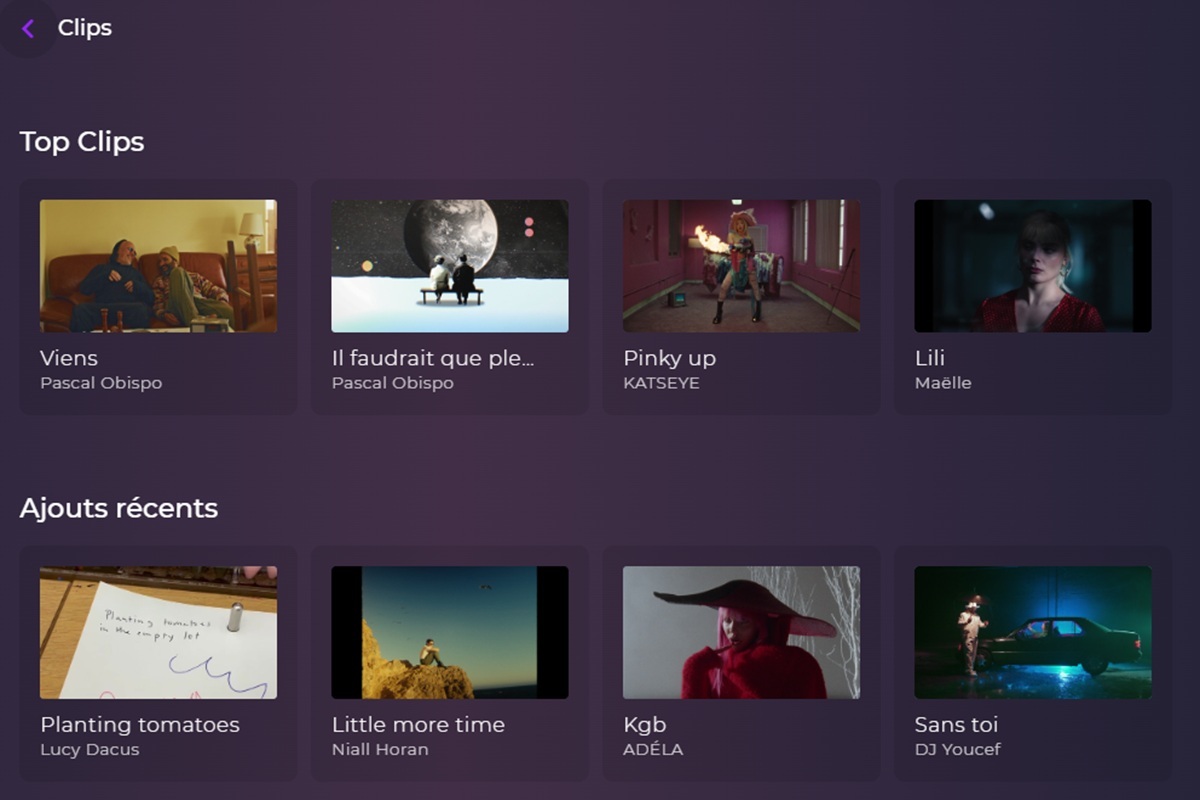The image size is (1200, 800).
Task: Click the purple back arrow icon
Action: [28, 28]
